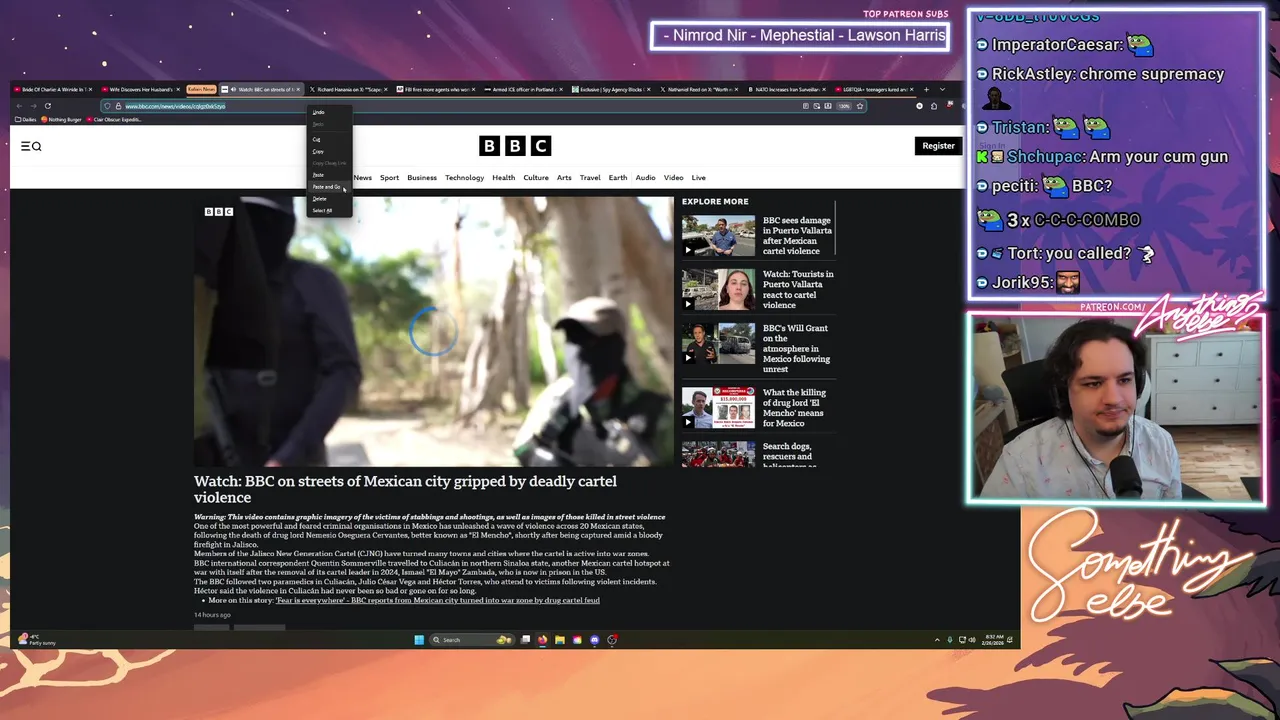This screenshot has height=720, width=1280.
Task: Open Discord from the taskbar
Action: point(595,640)
